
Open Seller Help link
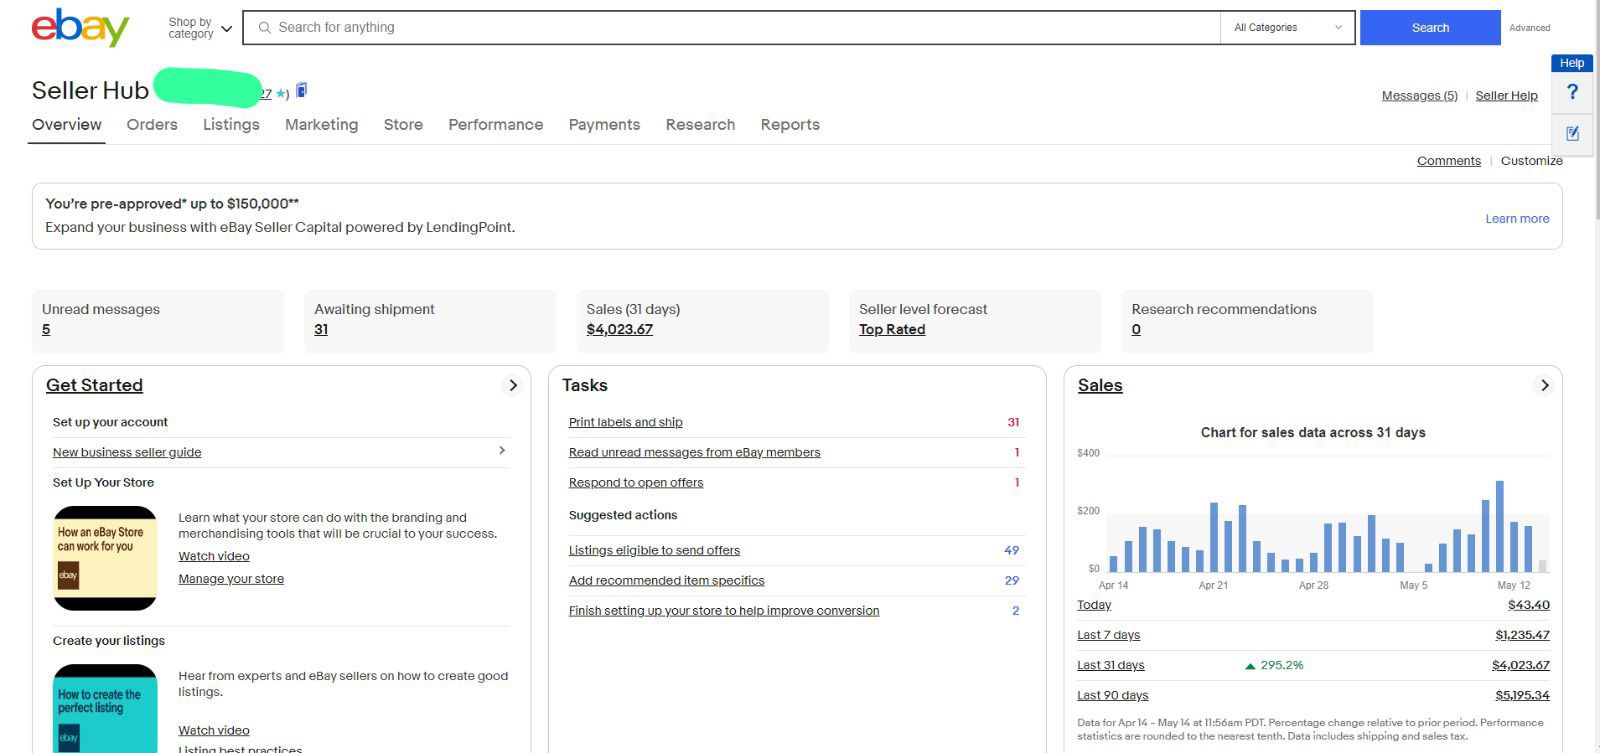pyautogui.click(x=1506, y=96)
